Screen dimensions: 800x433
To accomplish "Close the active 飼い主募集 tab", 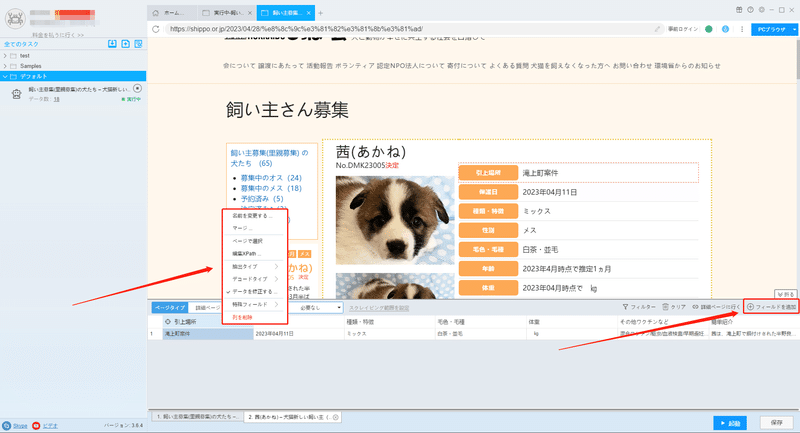I will pyautogui.click(x=309, y=13).
